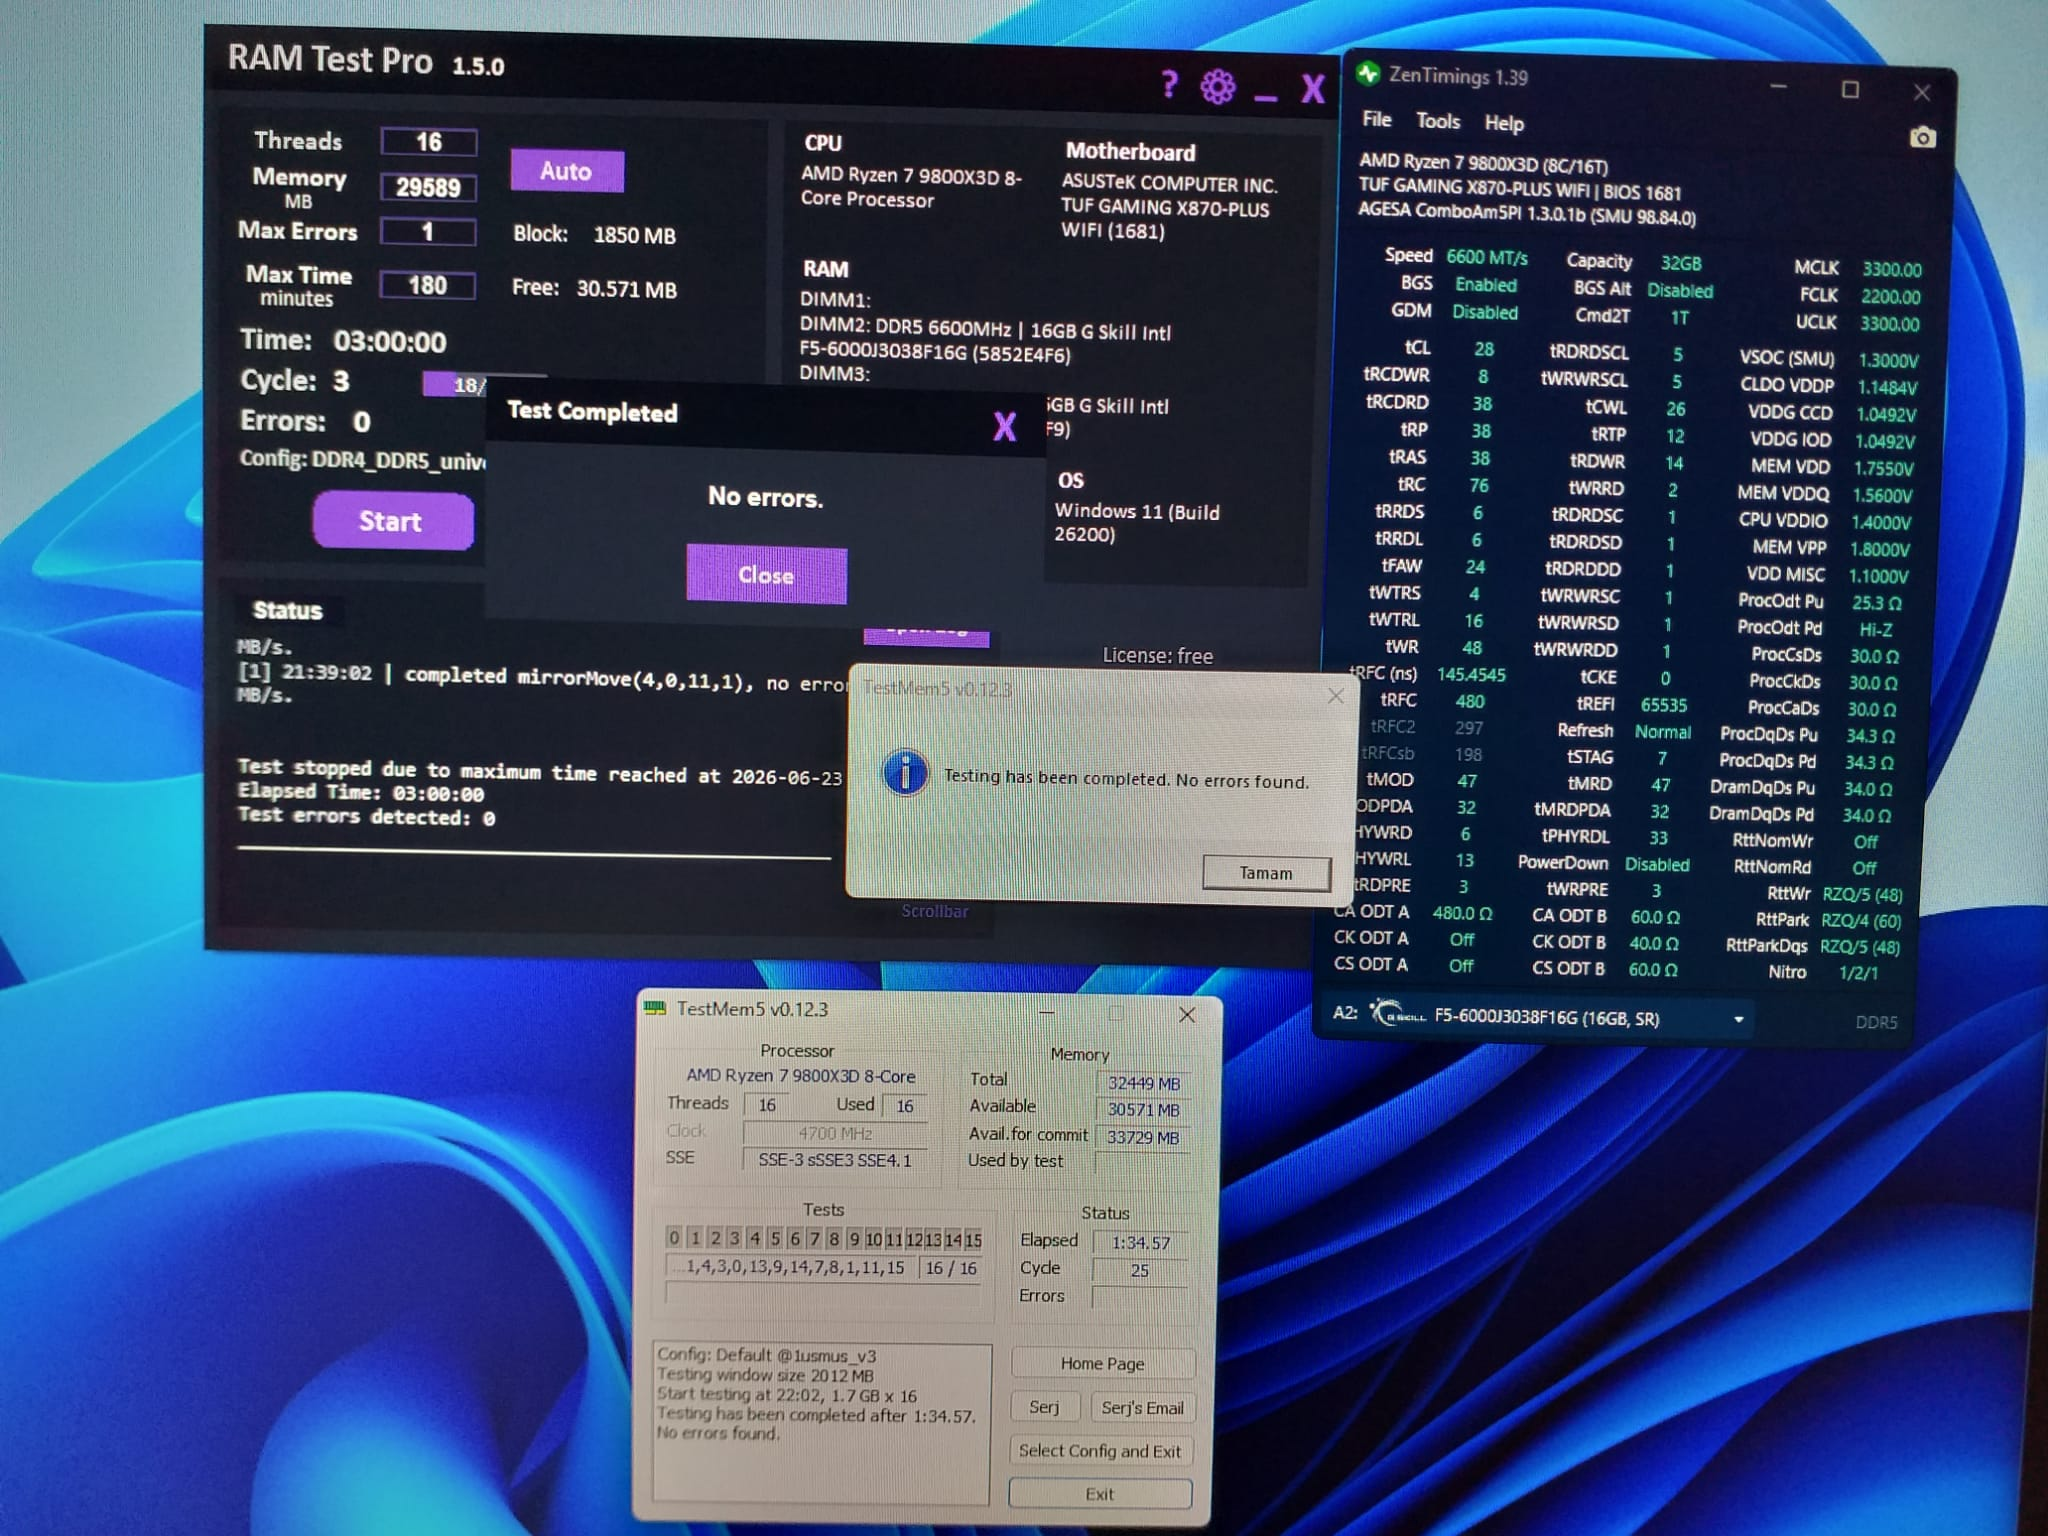Focus the Memory MB input field

pyautogui.click(x=428, y=187)
